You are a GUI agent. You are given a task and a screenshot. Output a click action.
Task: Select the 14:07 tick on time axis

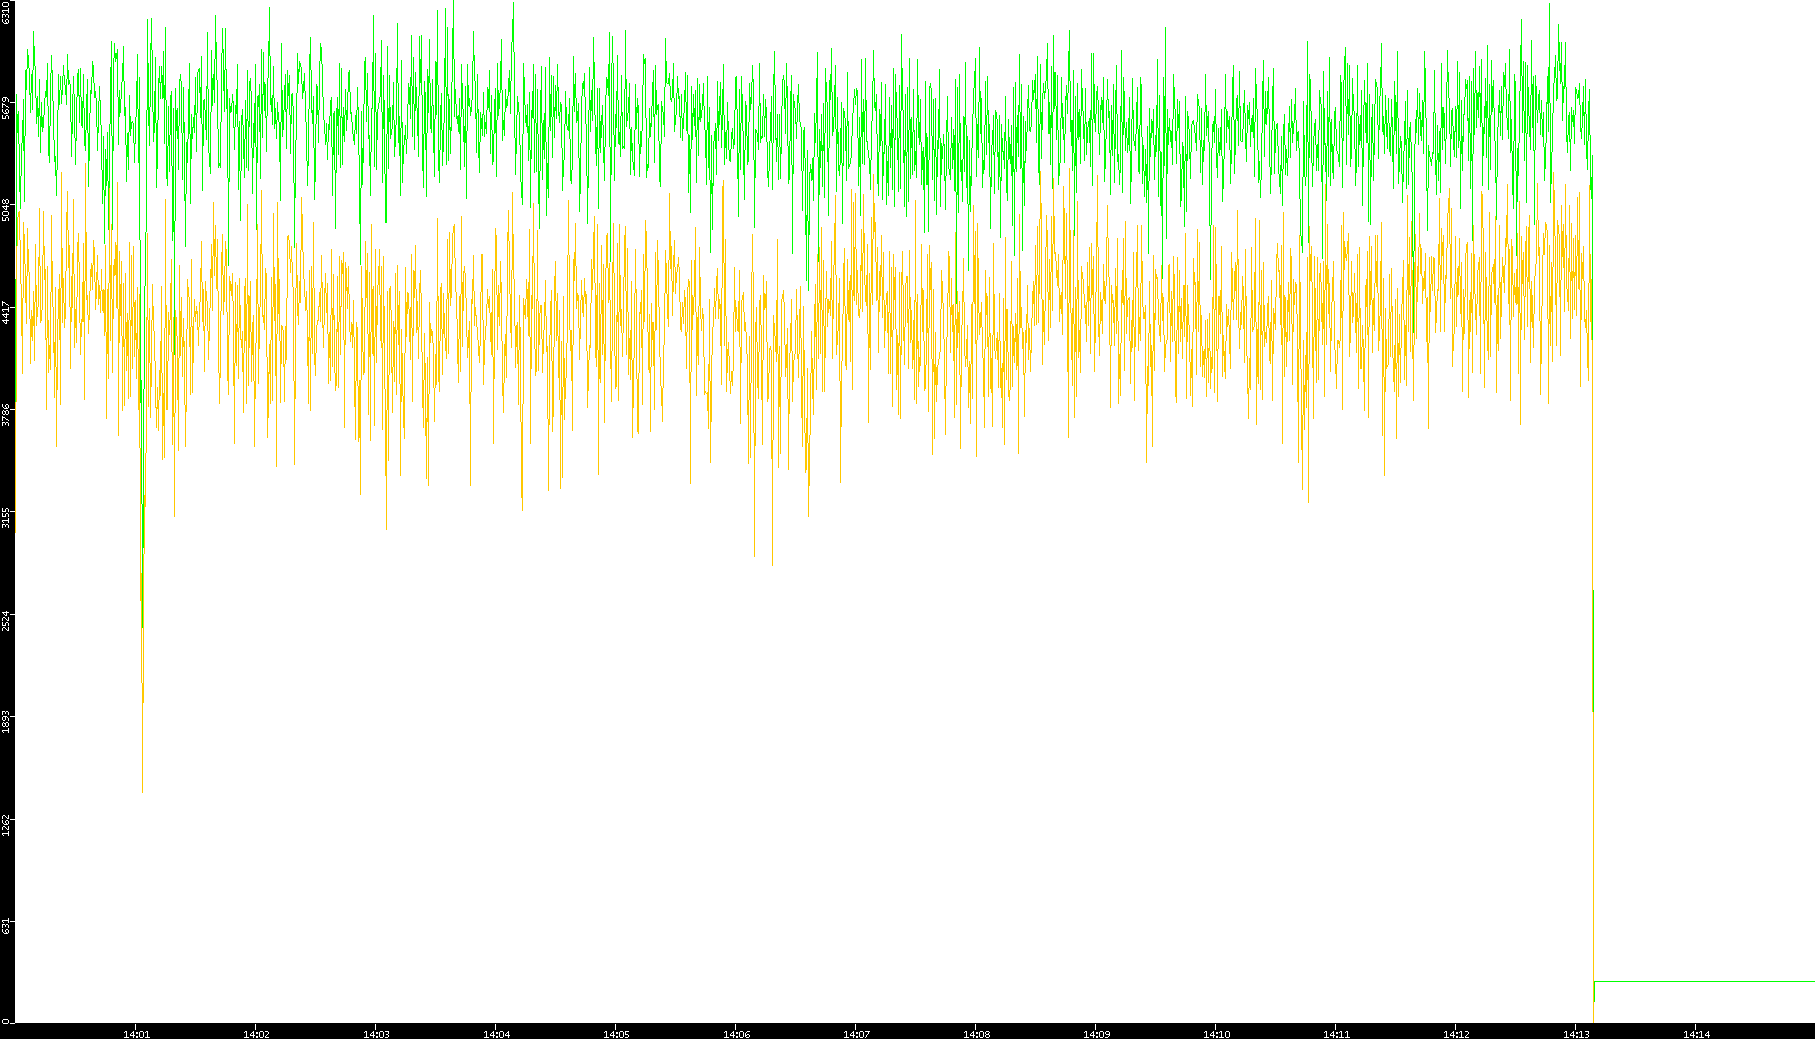pos(856,1034)
